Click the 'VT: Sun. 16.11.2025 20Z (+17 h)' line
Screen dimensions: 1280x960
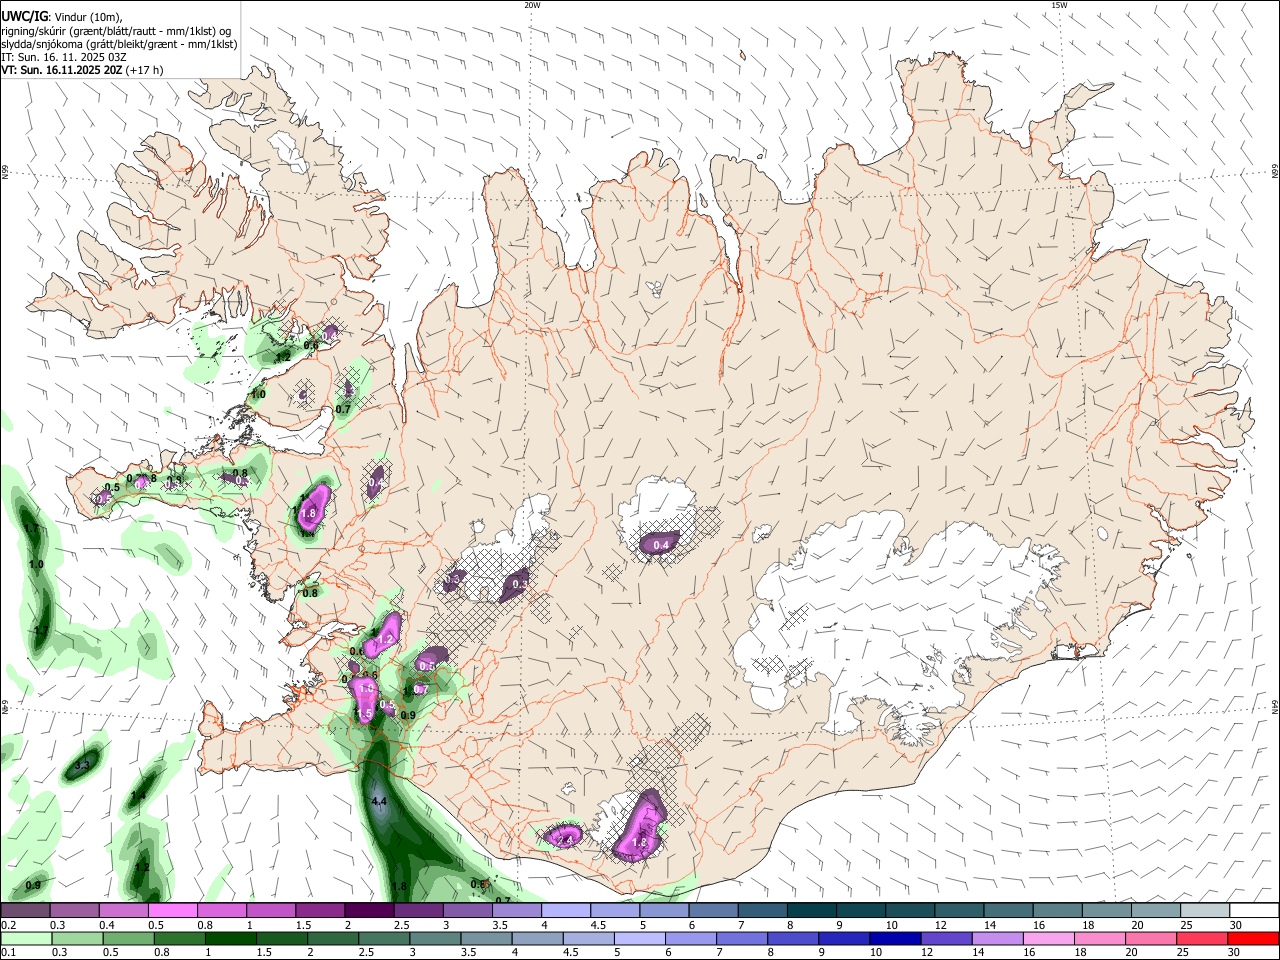pyautogui.click(x=82, y=70)
